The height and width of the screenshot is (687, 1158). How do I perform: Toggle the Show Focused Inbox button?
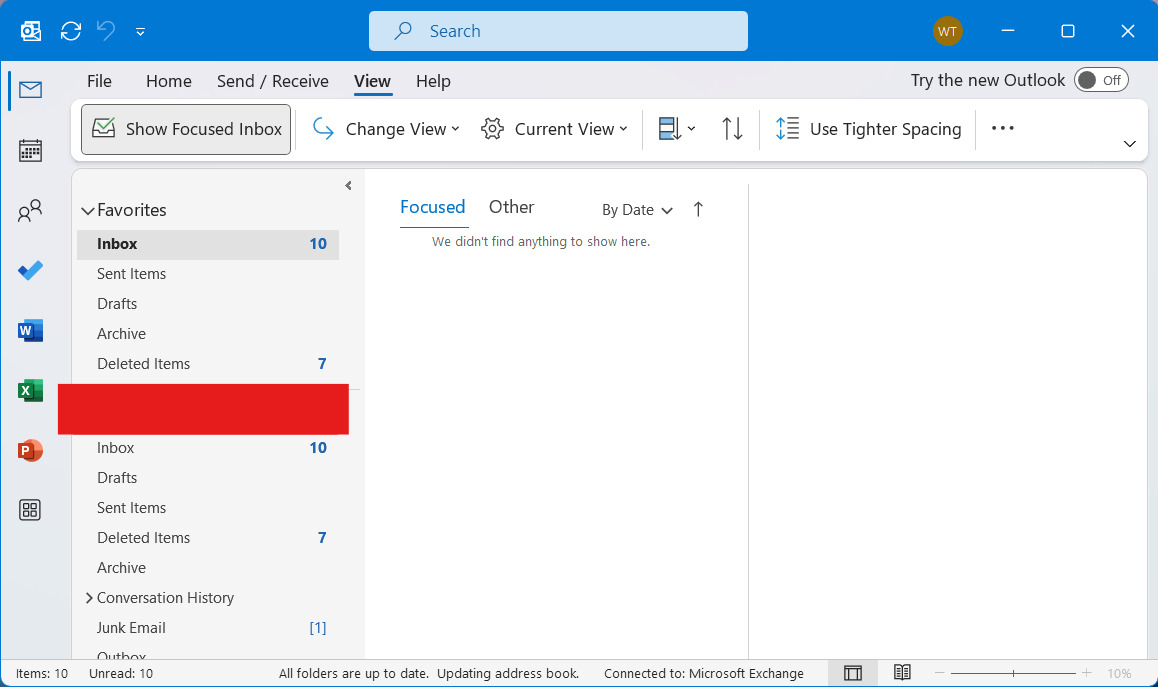(x=186, y=129)
